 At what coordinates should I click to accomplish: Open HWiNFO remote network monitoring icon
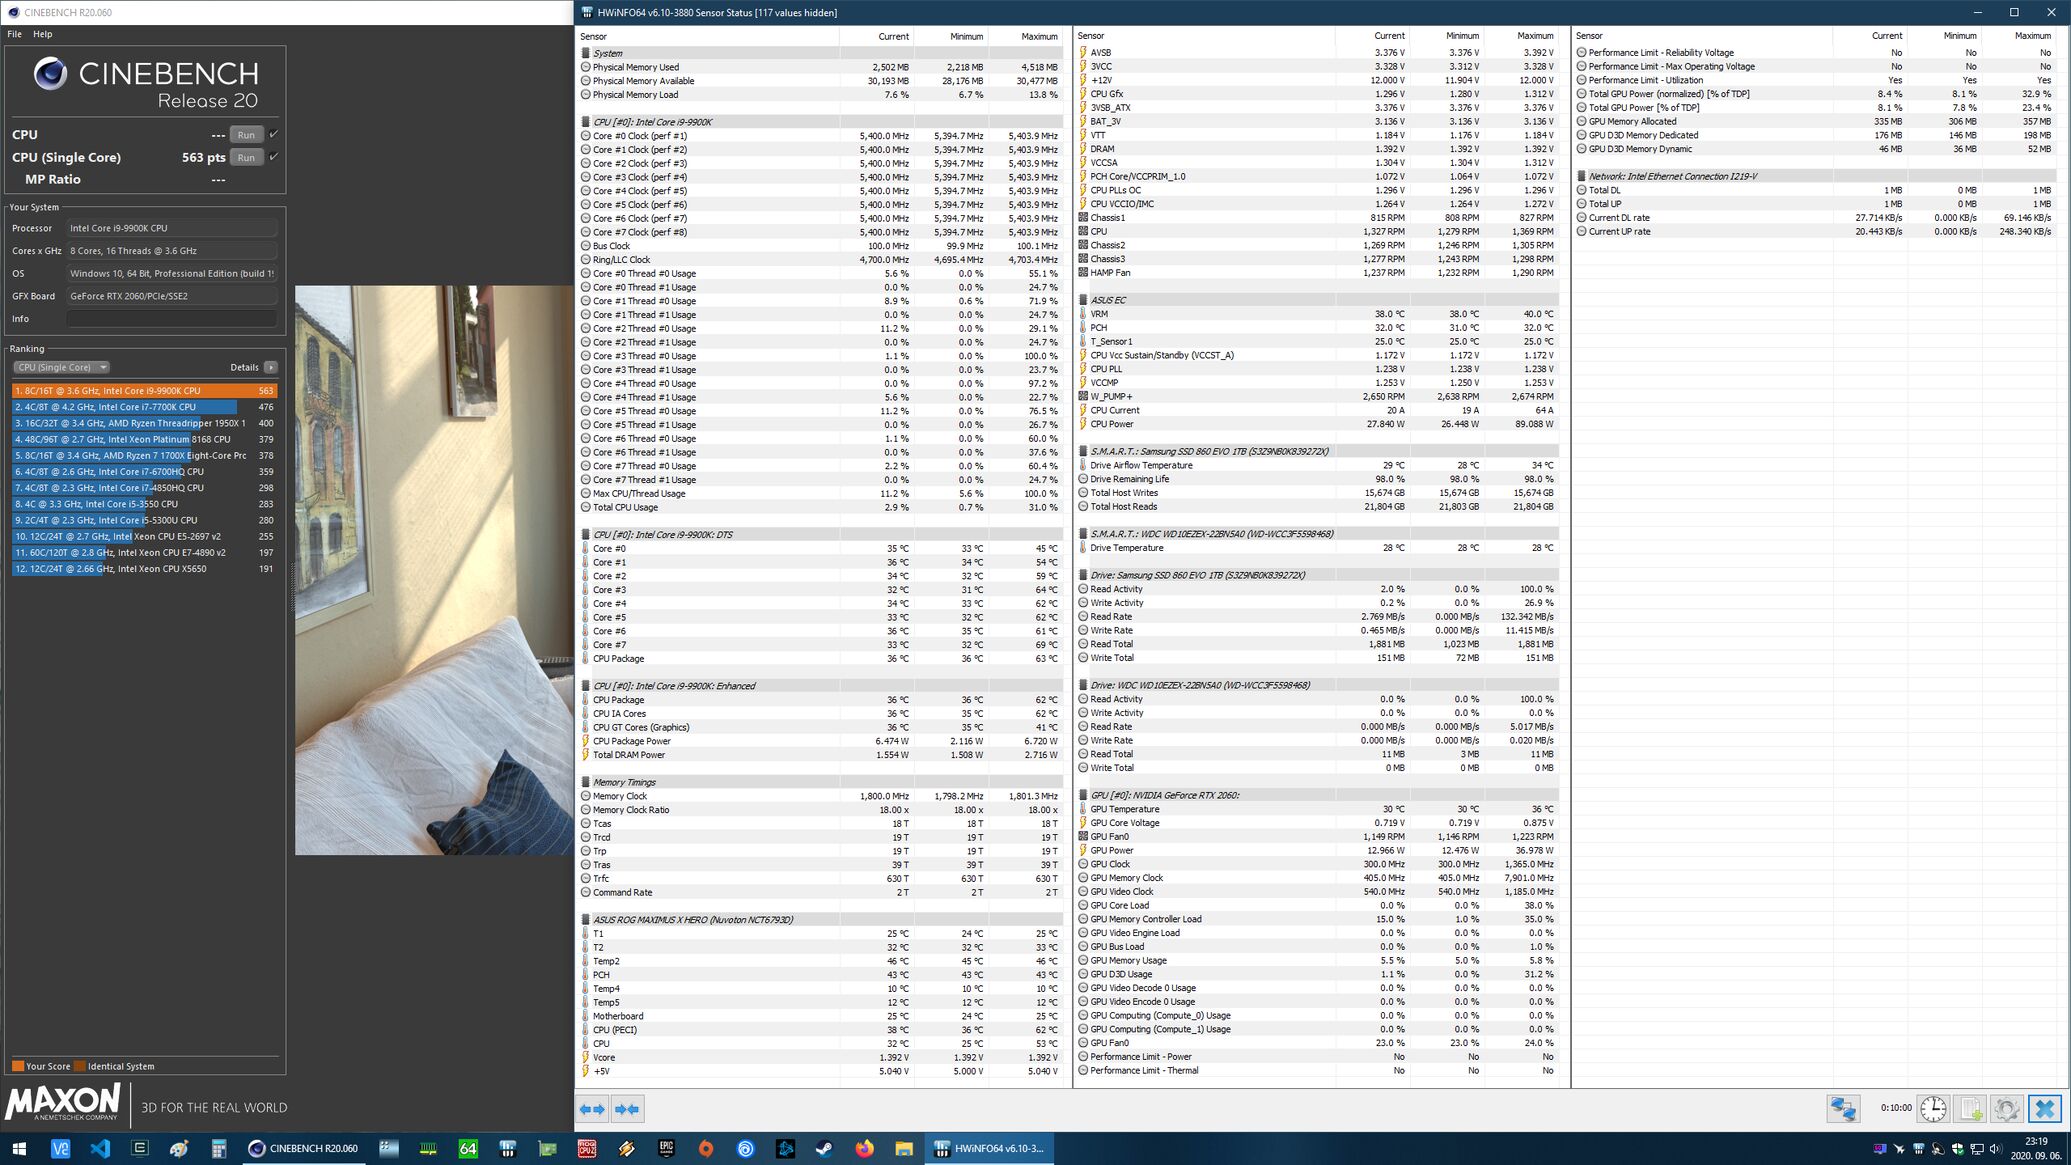coord(1843,1108)
